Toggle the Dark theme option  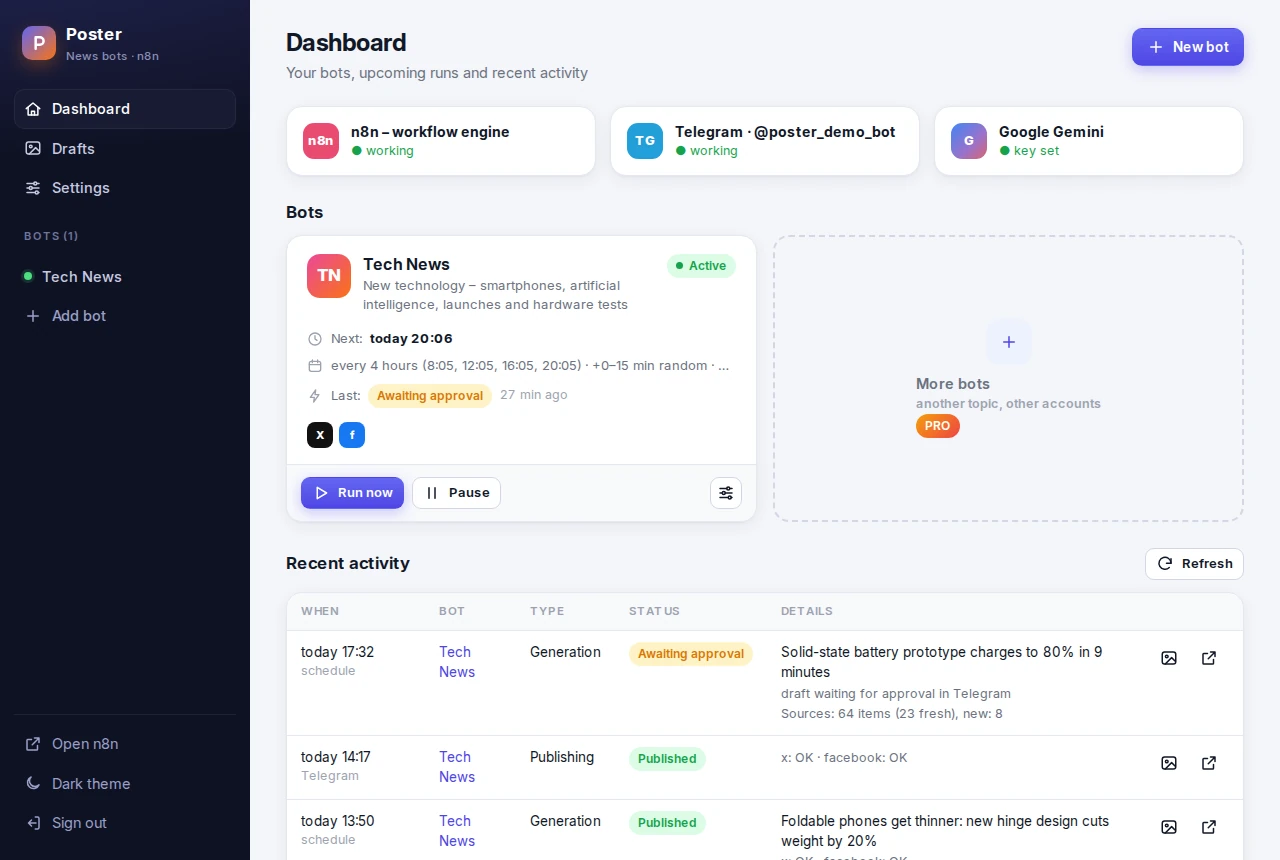125,784
